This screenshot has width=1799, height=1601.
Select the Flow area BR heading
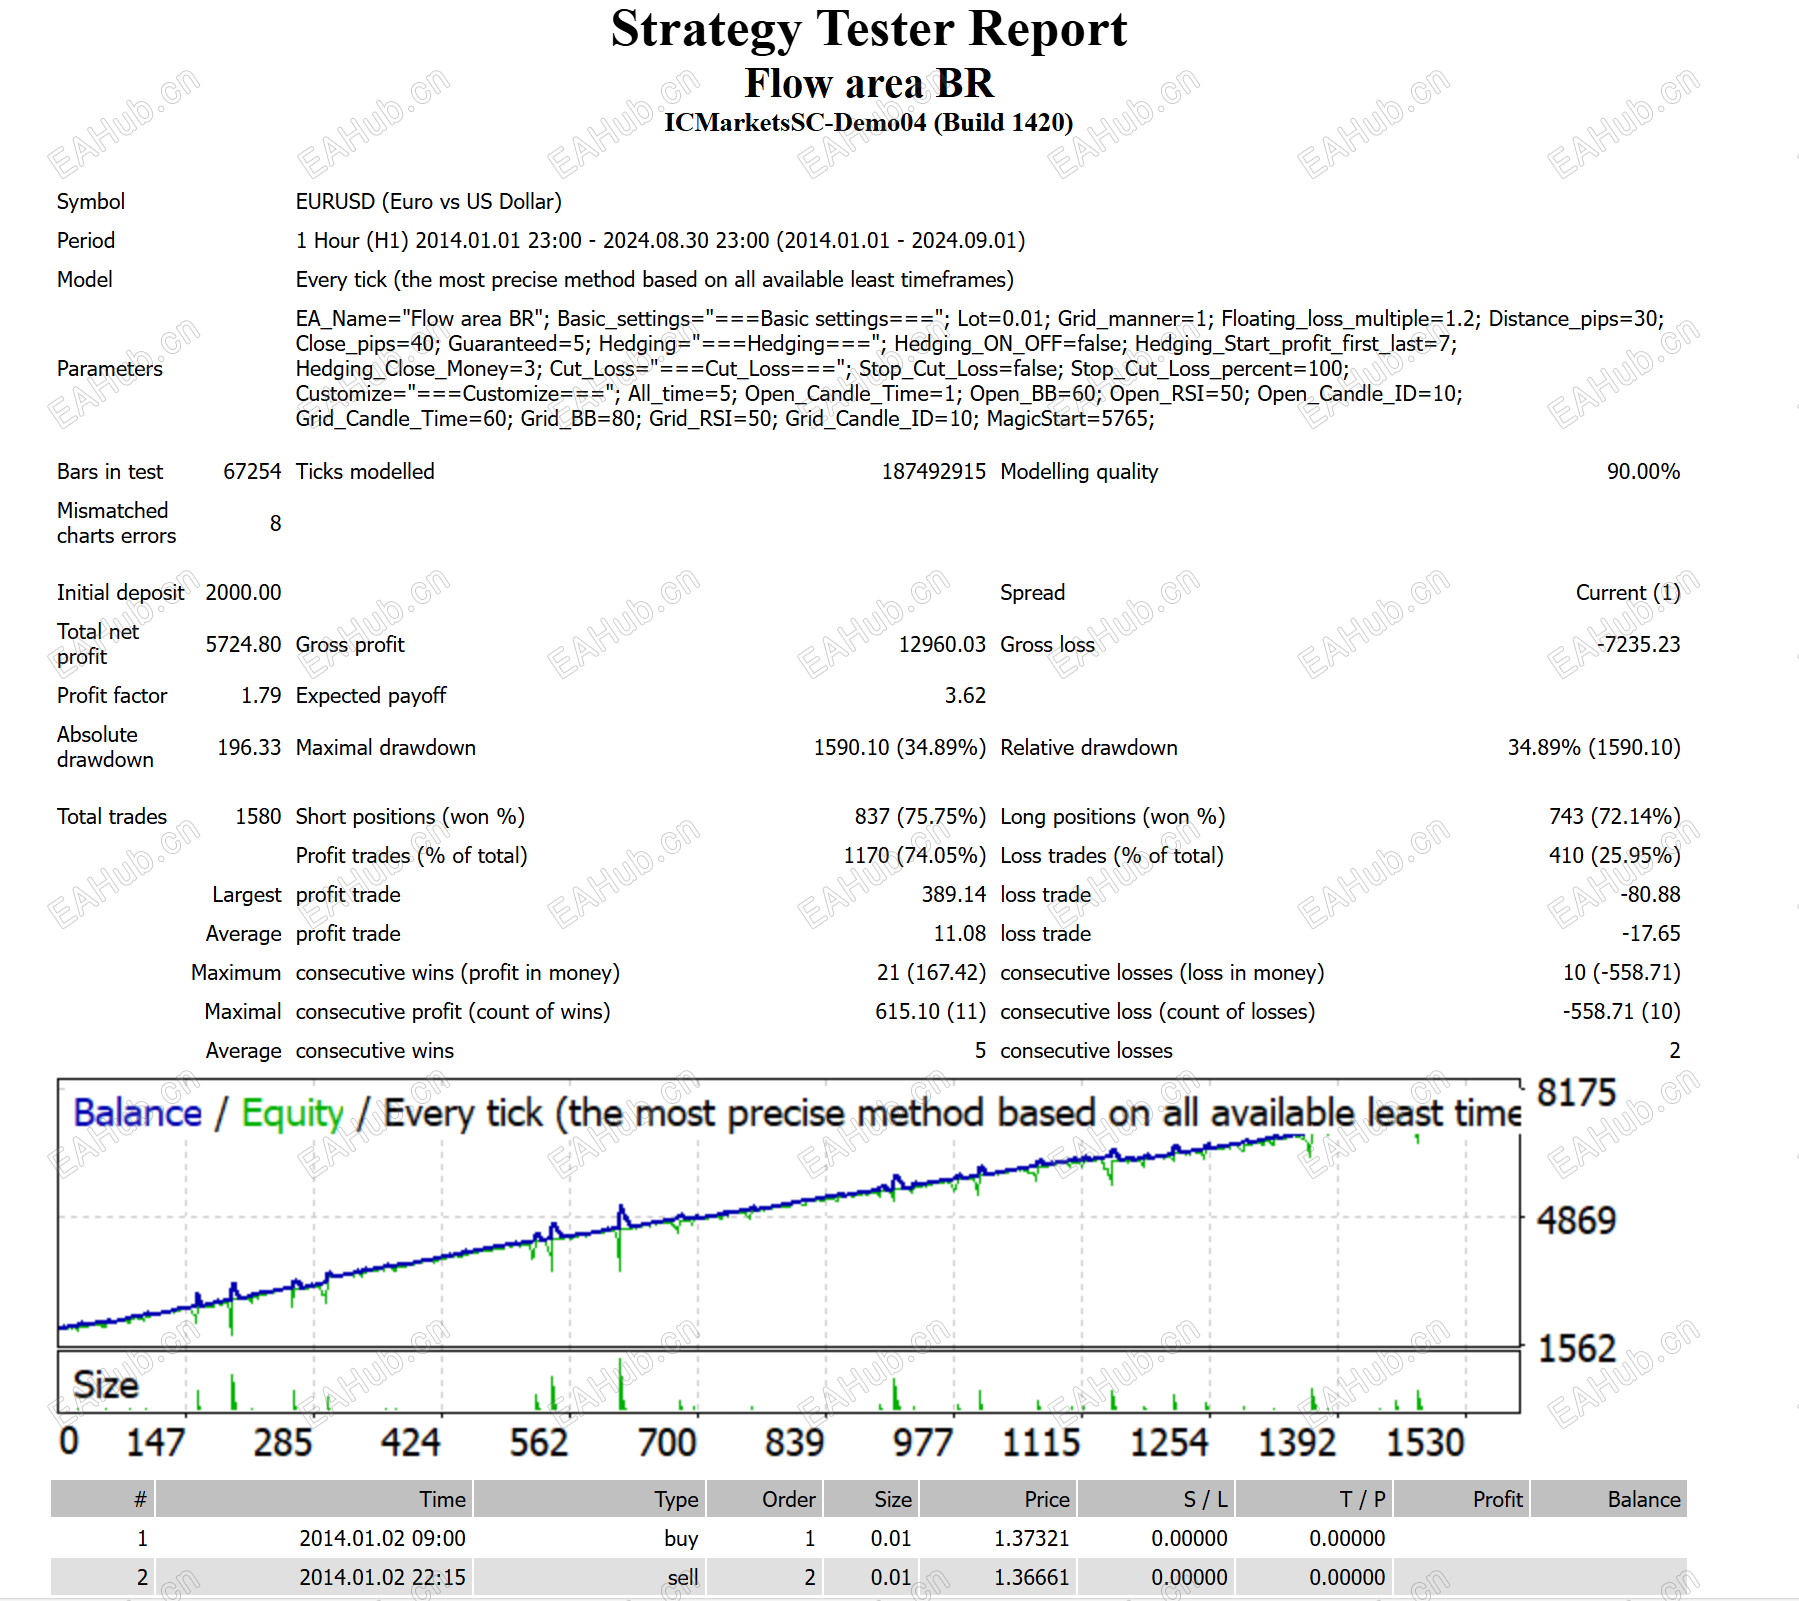point(869,83)
